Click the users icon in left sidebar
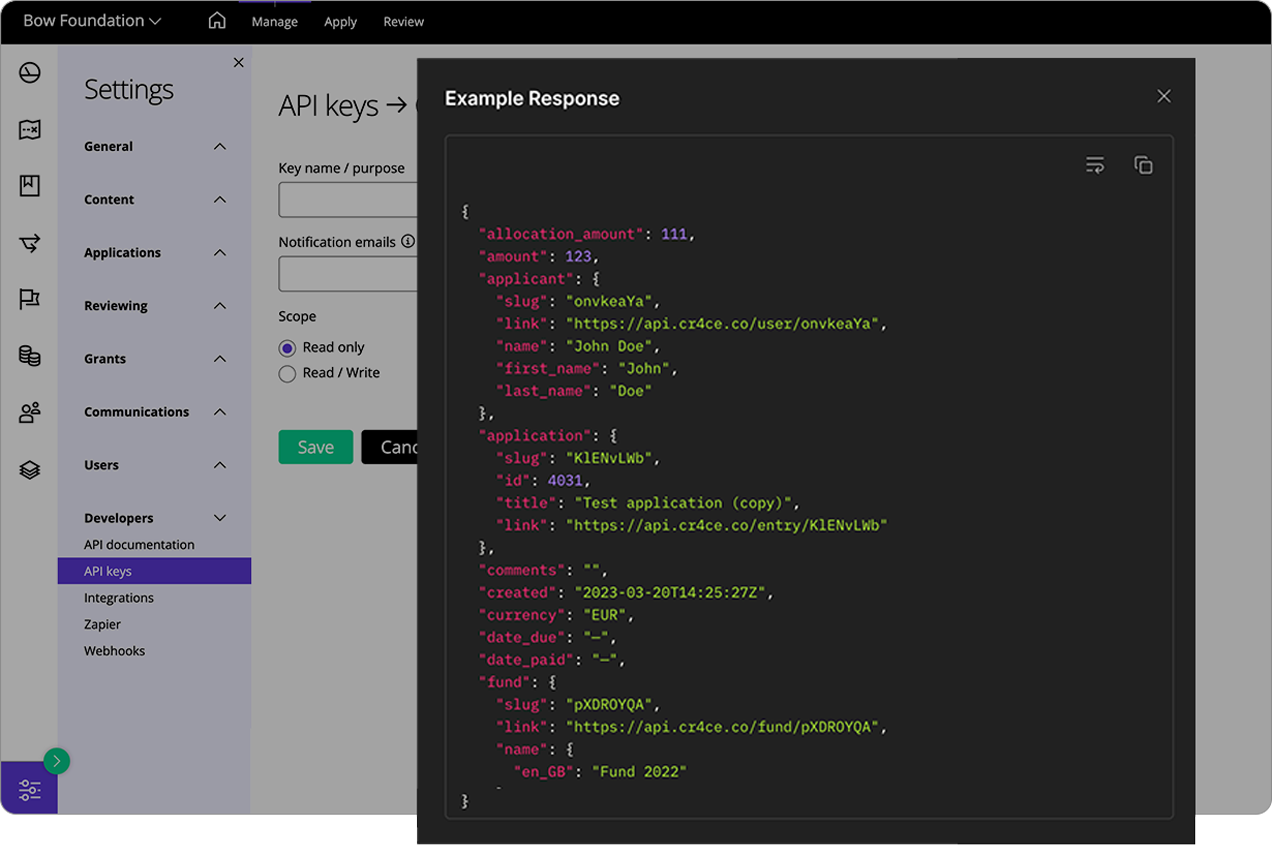 [x=30, y=412]
